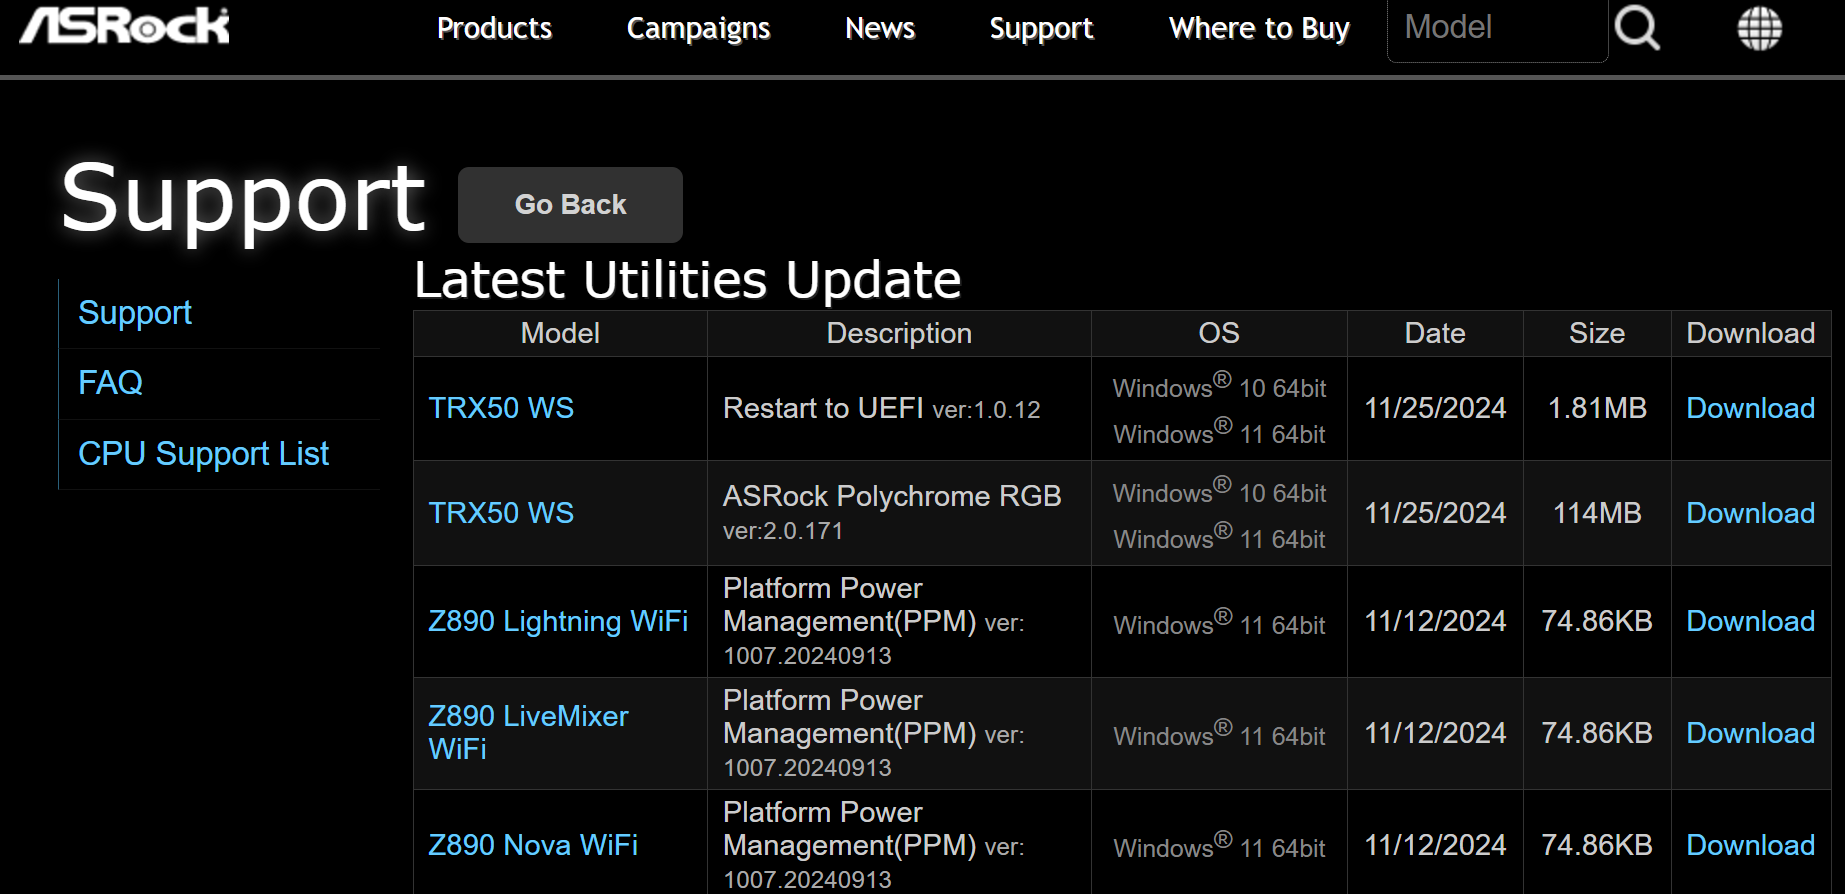Open Where to Buy menu

point(1259,28)
